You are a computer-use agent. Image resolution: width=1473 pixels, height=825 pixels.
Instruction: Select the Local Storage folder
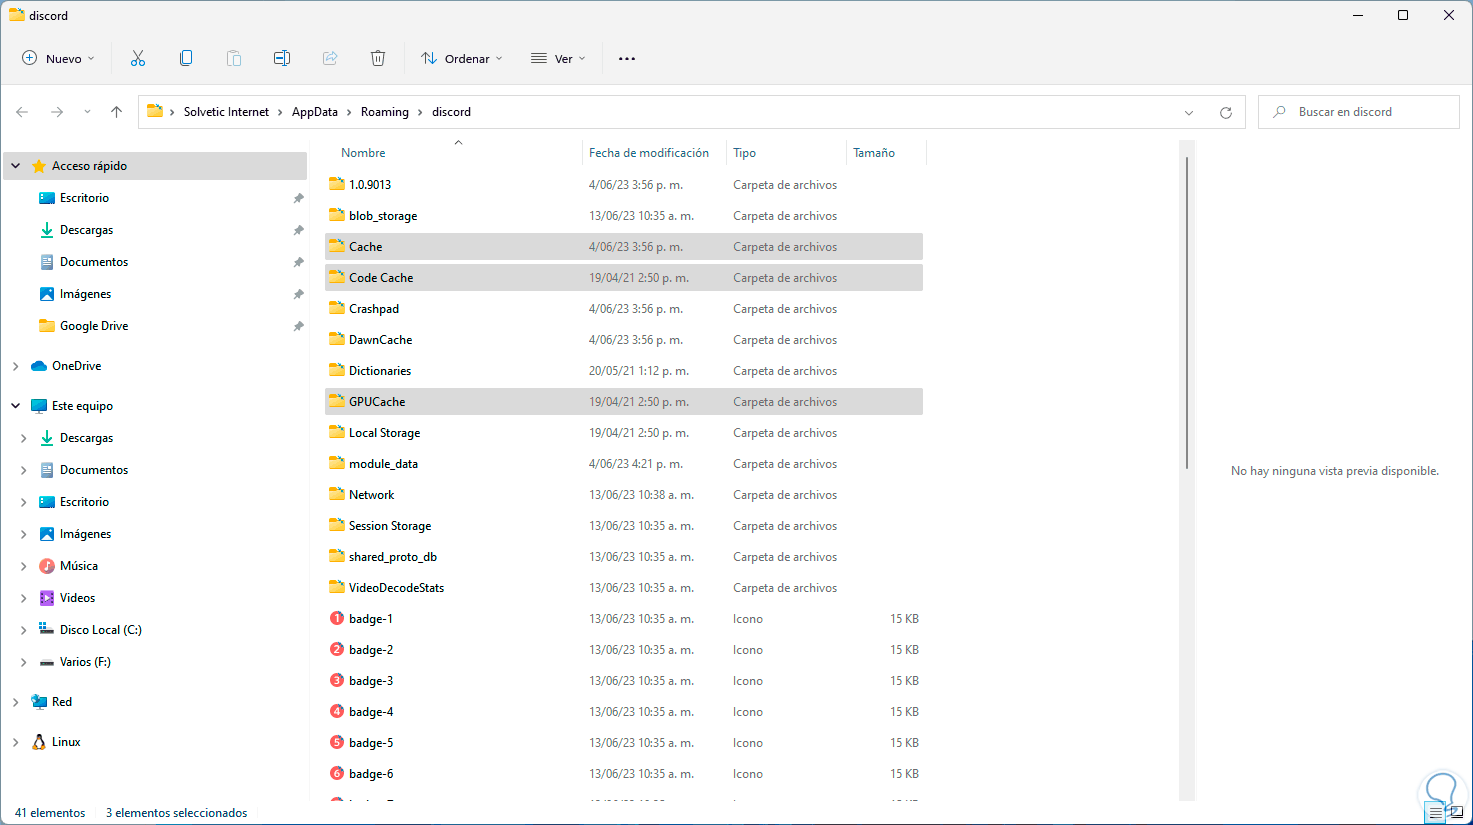[384, 433]
